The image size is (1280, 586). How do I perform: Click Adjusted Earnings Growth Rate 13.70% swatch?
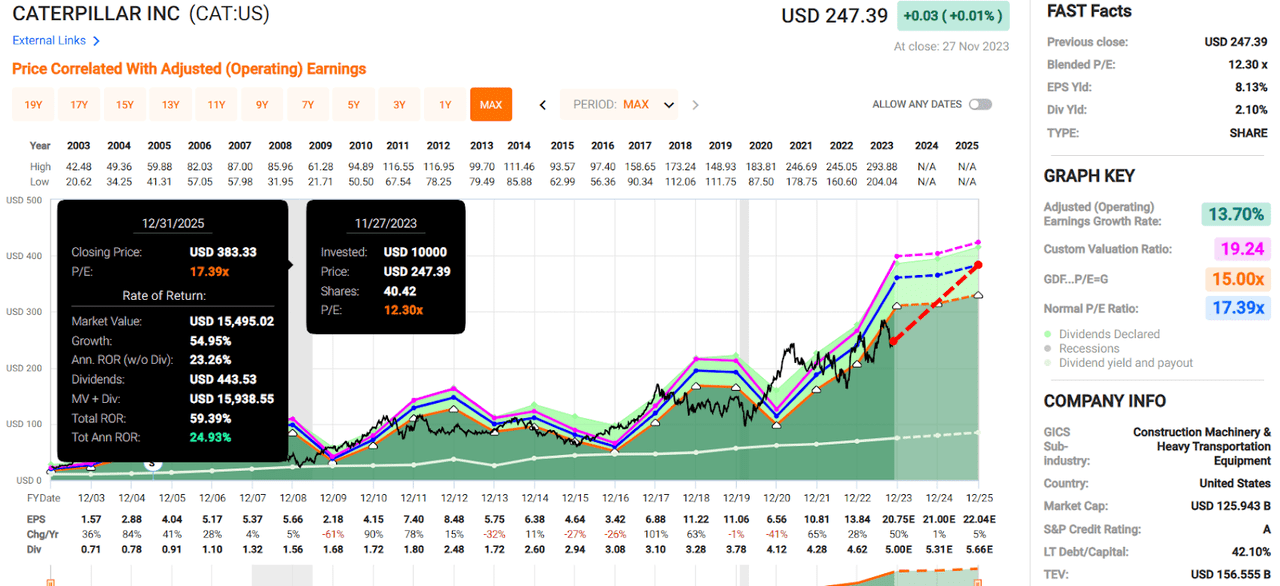[1235, 214]
